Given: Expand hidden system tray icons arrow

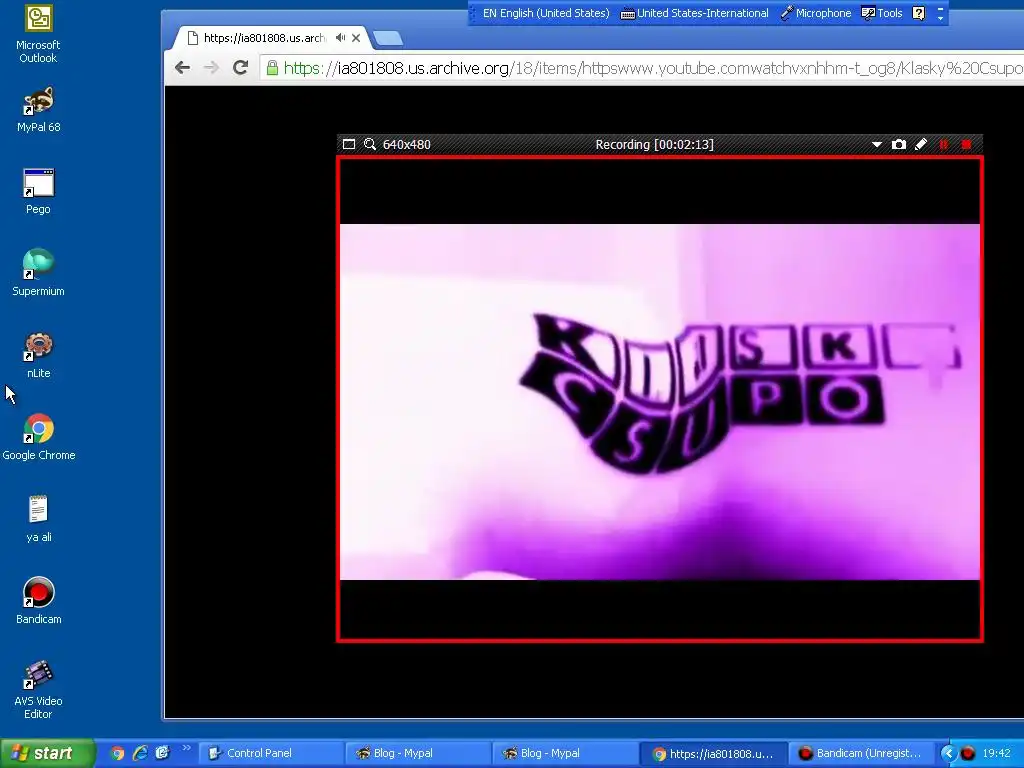Looking at the screenshot, I should [948, 753].
